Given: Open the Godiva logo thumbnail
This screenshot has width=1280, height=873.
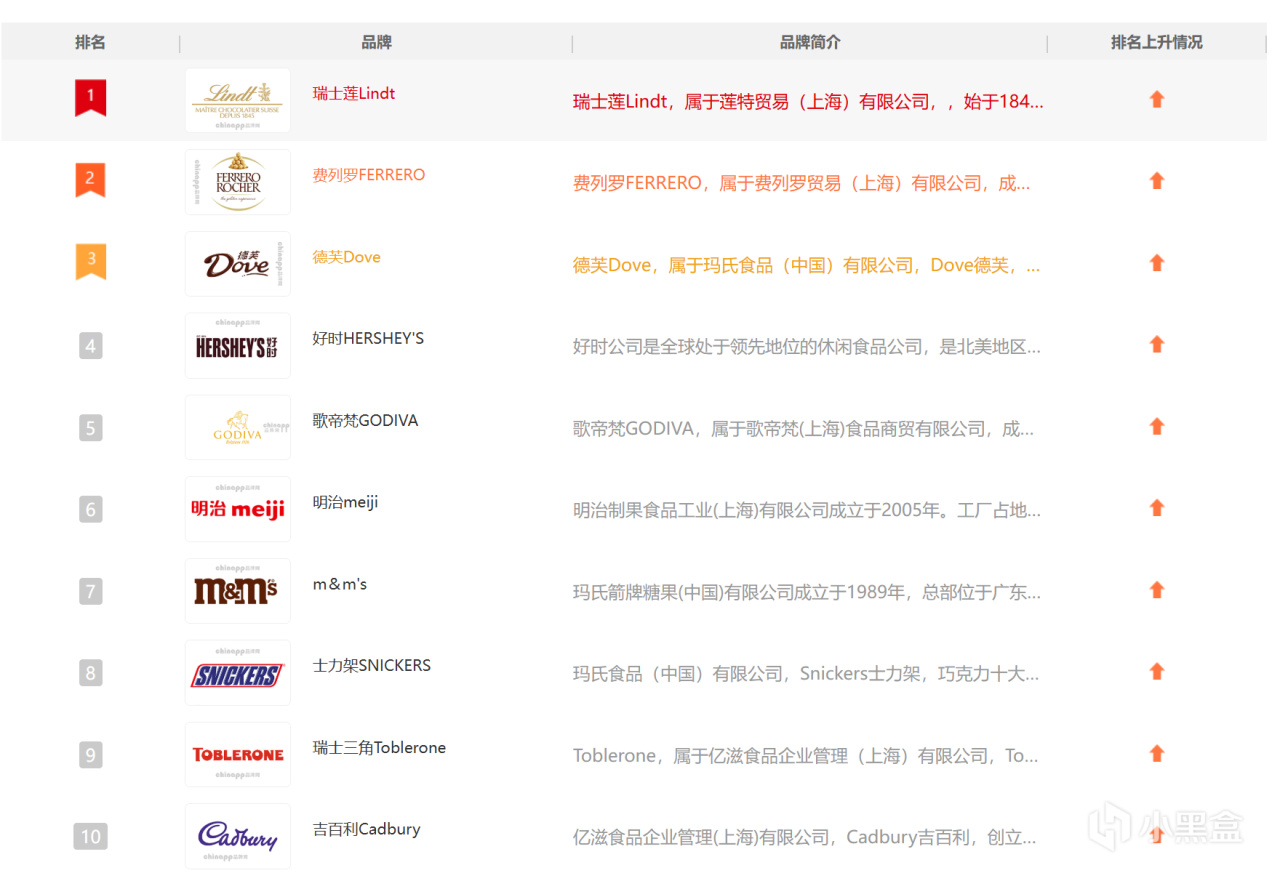Looking at the screenshot, I should click(238, 428).
